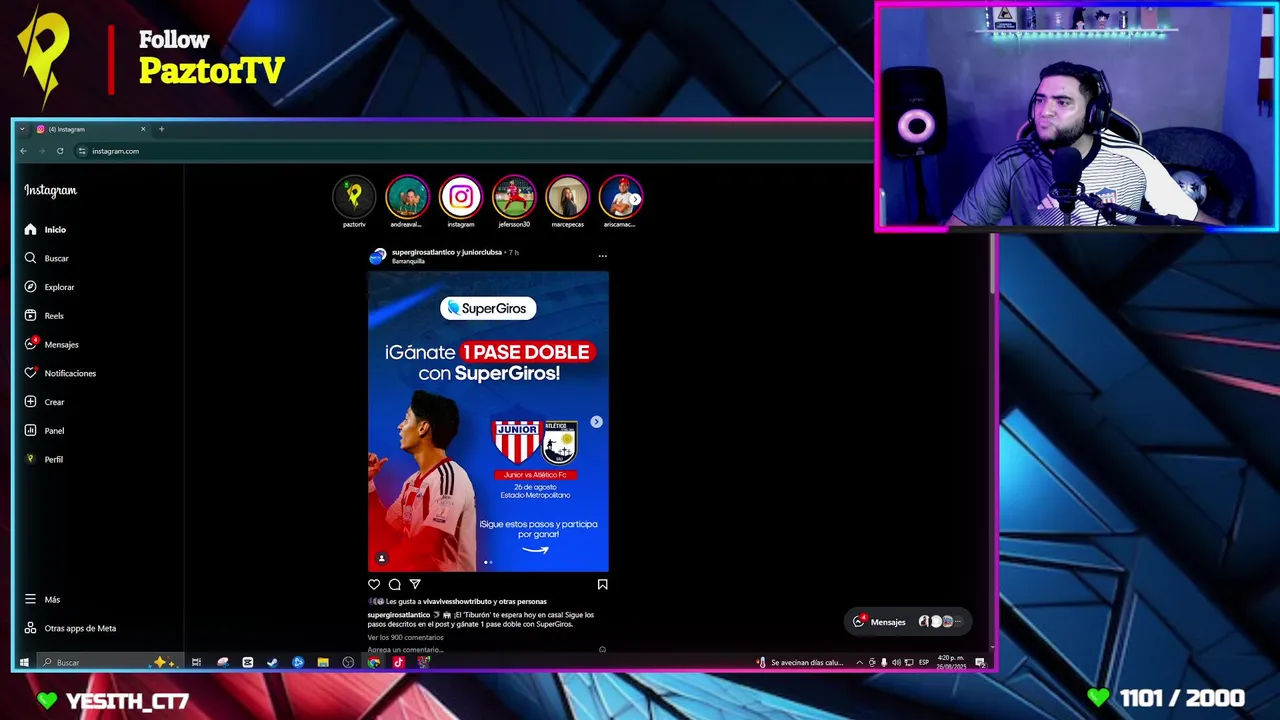Viewport: 1280px width, 720px height.
Task: Open Task View on the taskbar
Action: [x=196, y=662]
